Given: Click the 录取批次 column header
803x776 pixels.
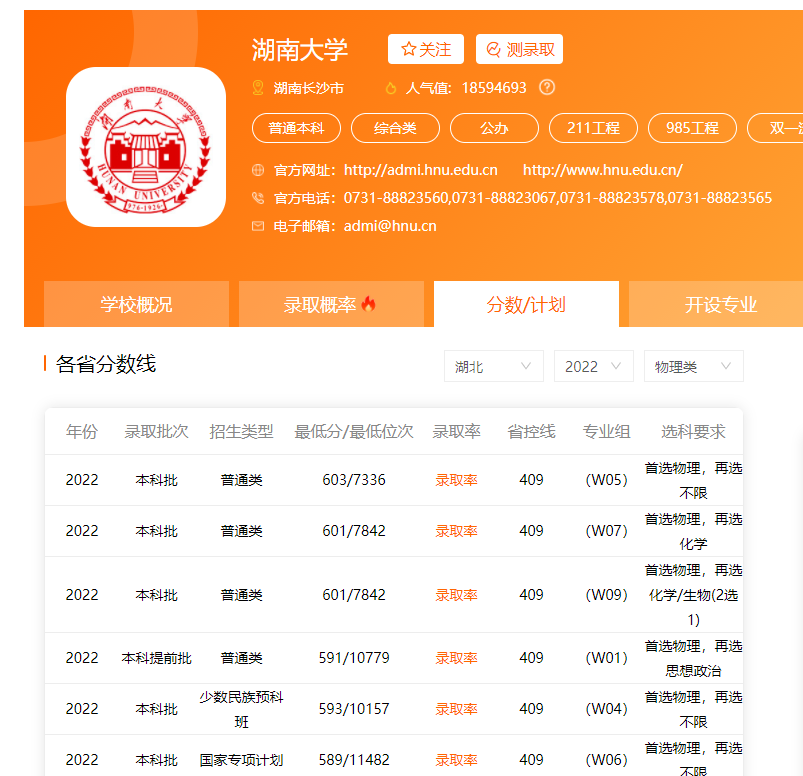Looking at the screenshot, I should pos(156,432).
